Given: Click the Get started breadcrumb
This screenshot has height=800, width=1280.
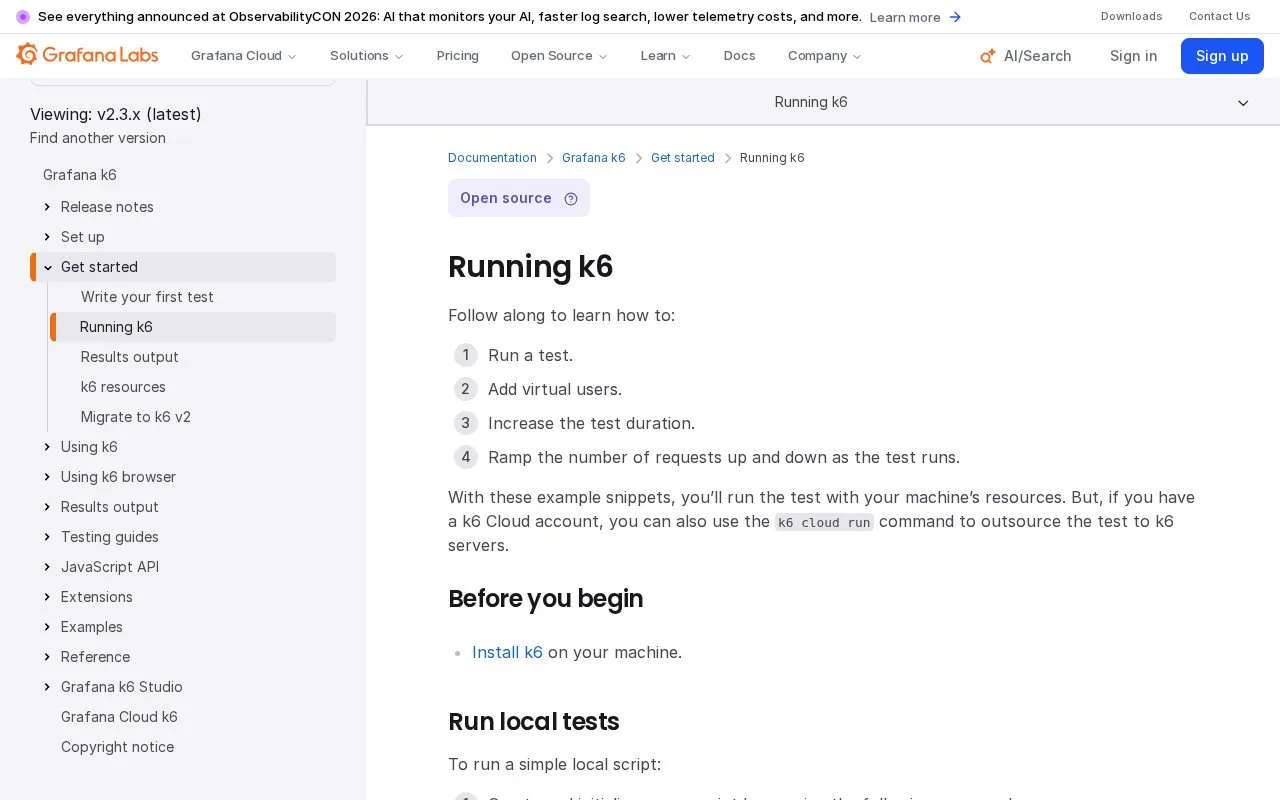Looking at the screenshot, I should (x=683, y=158).
